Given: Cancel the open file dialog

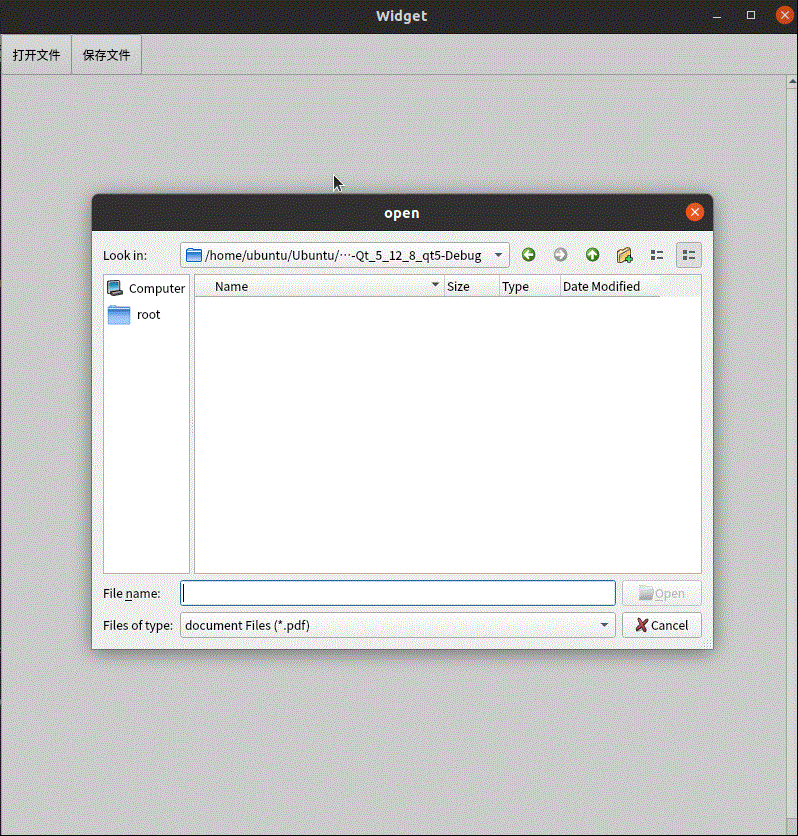Looking at the screenshot, I should (x=662, y=625).
